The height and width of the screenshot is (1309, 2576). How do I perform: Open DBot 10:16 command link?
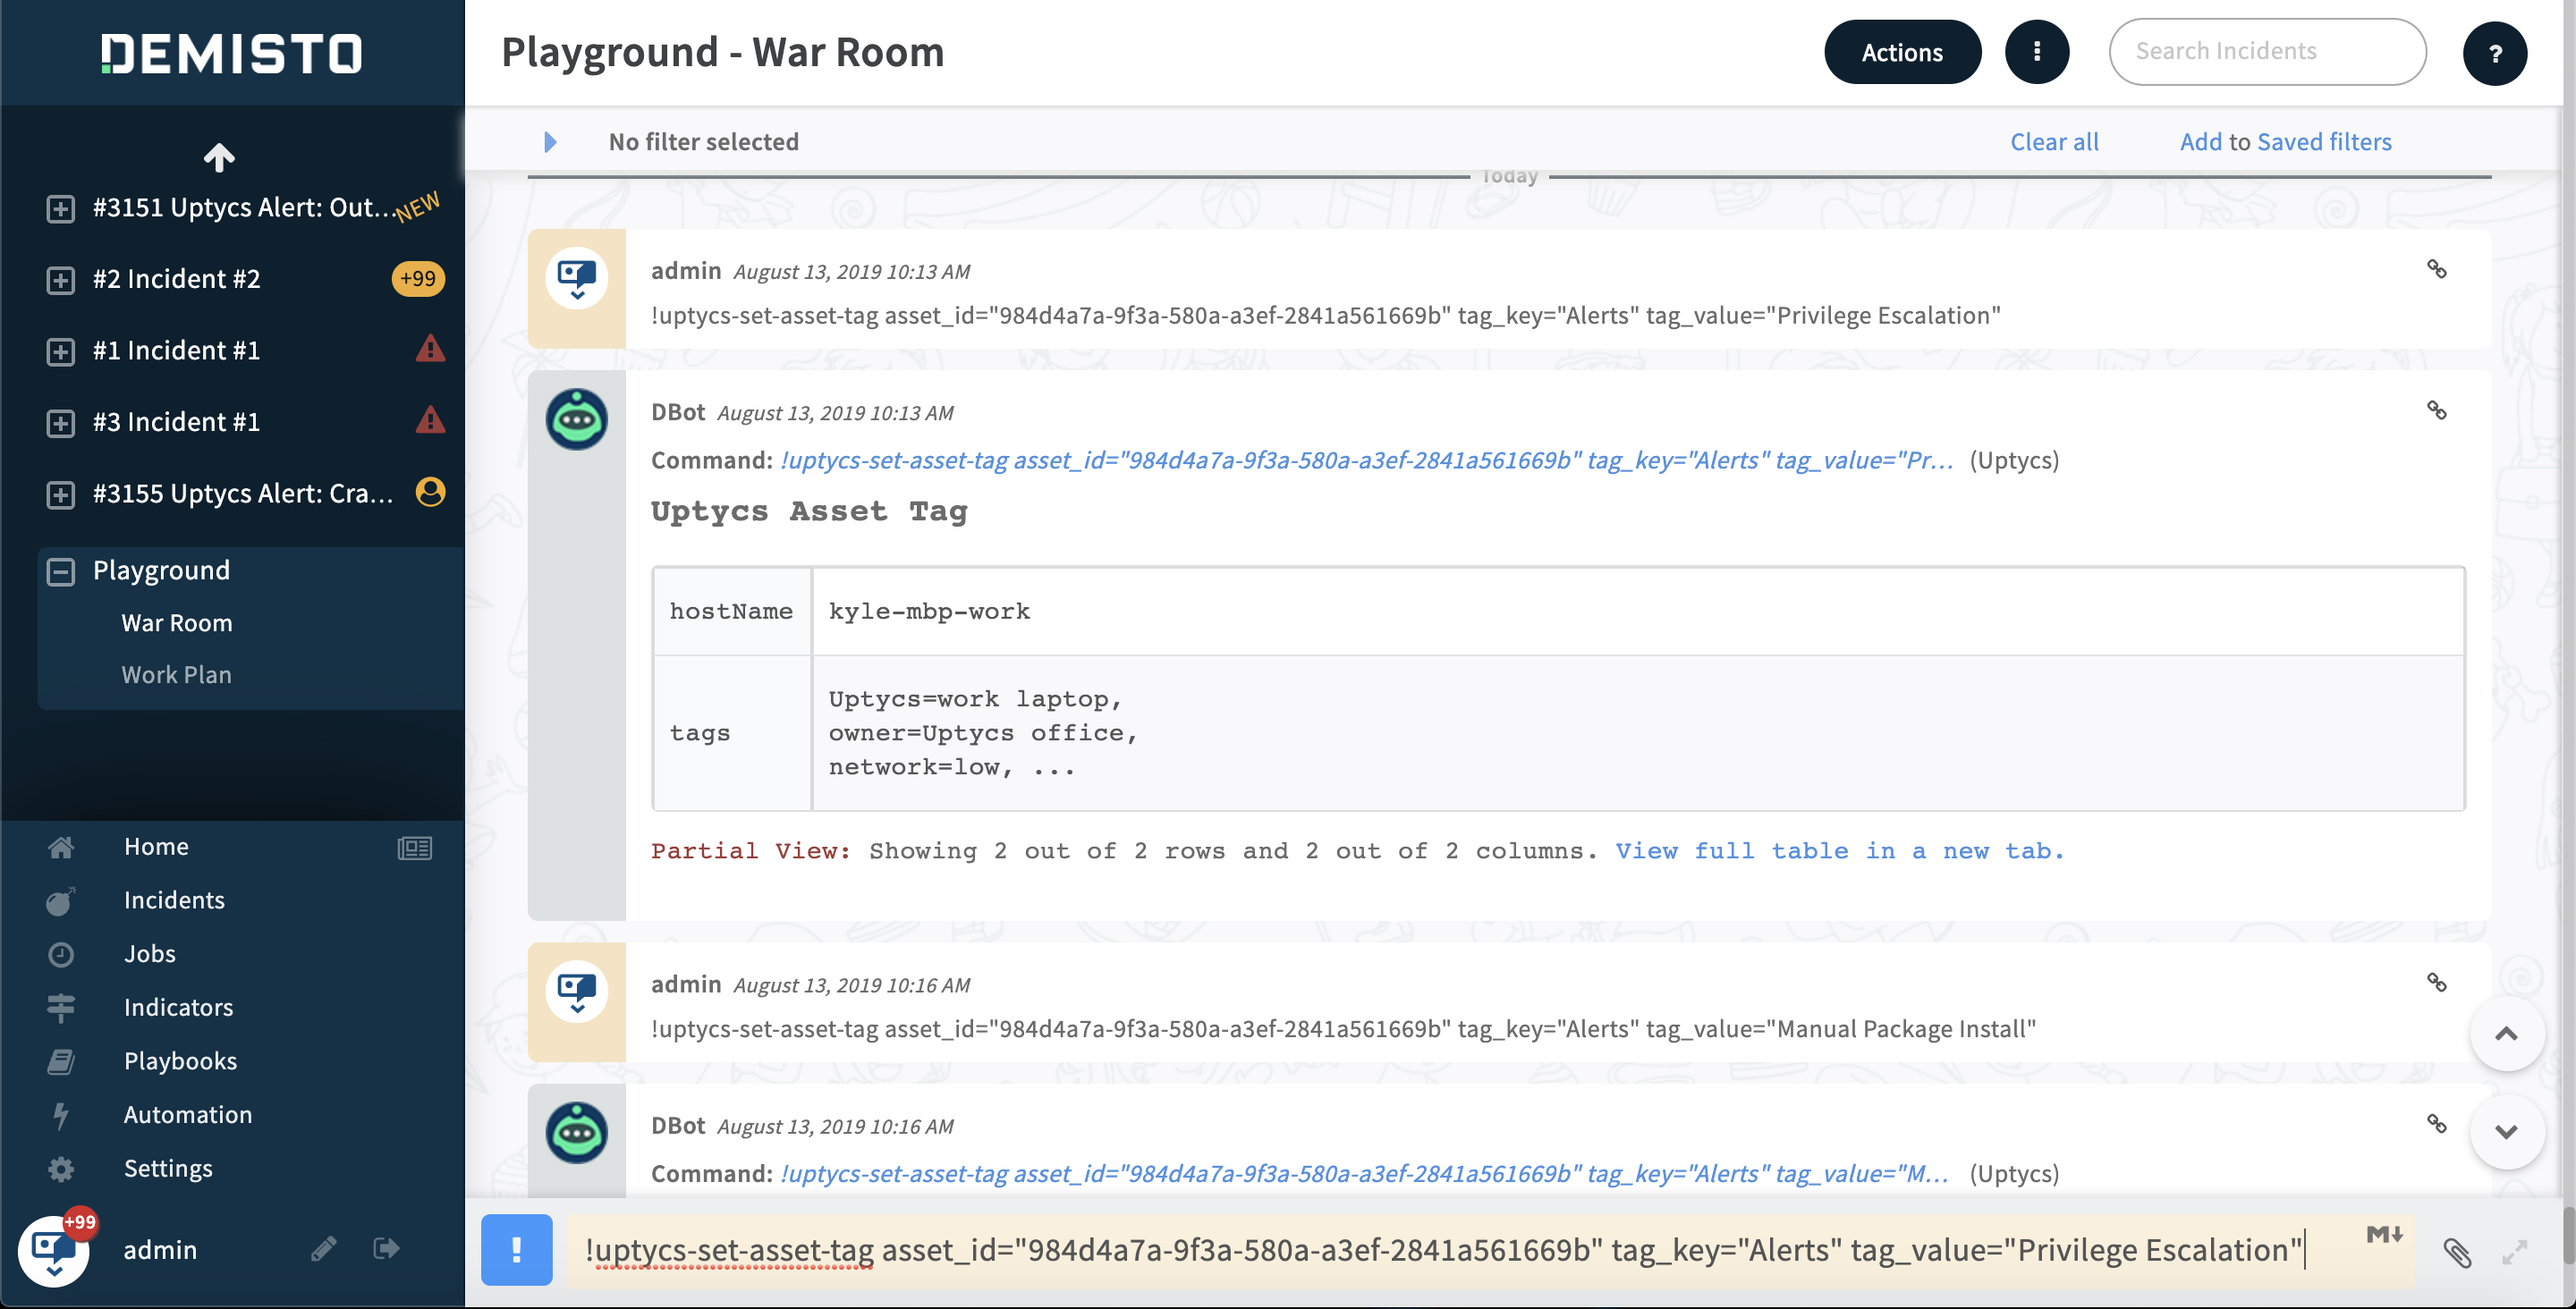(1364, 1173)
